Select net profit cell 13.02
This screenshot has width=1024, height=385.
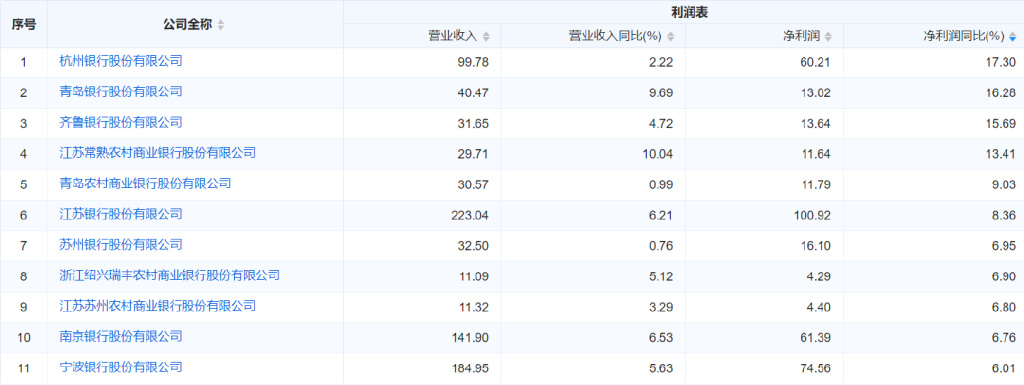tap(816, 93)
